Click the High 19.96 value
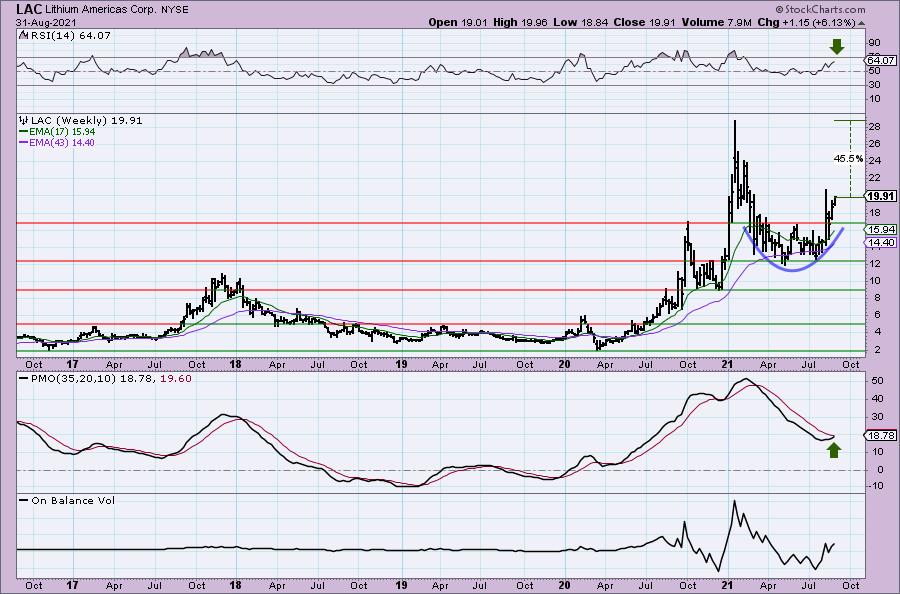The width and height of the screenshot is (900, 594). click(x=520, y=22)
